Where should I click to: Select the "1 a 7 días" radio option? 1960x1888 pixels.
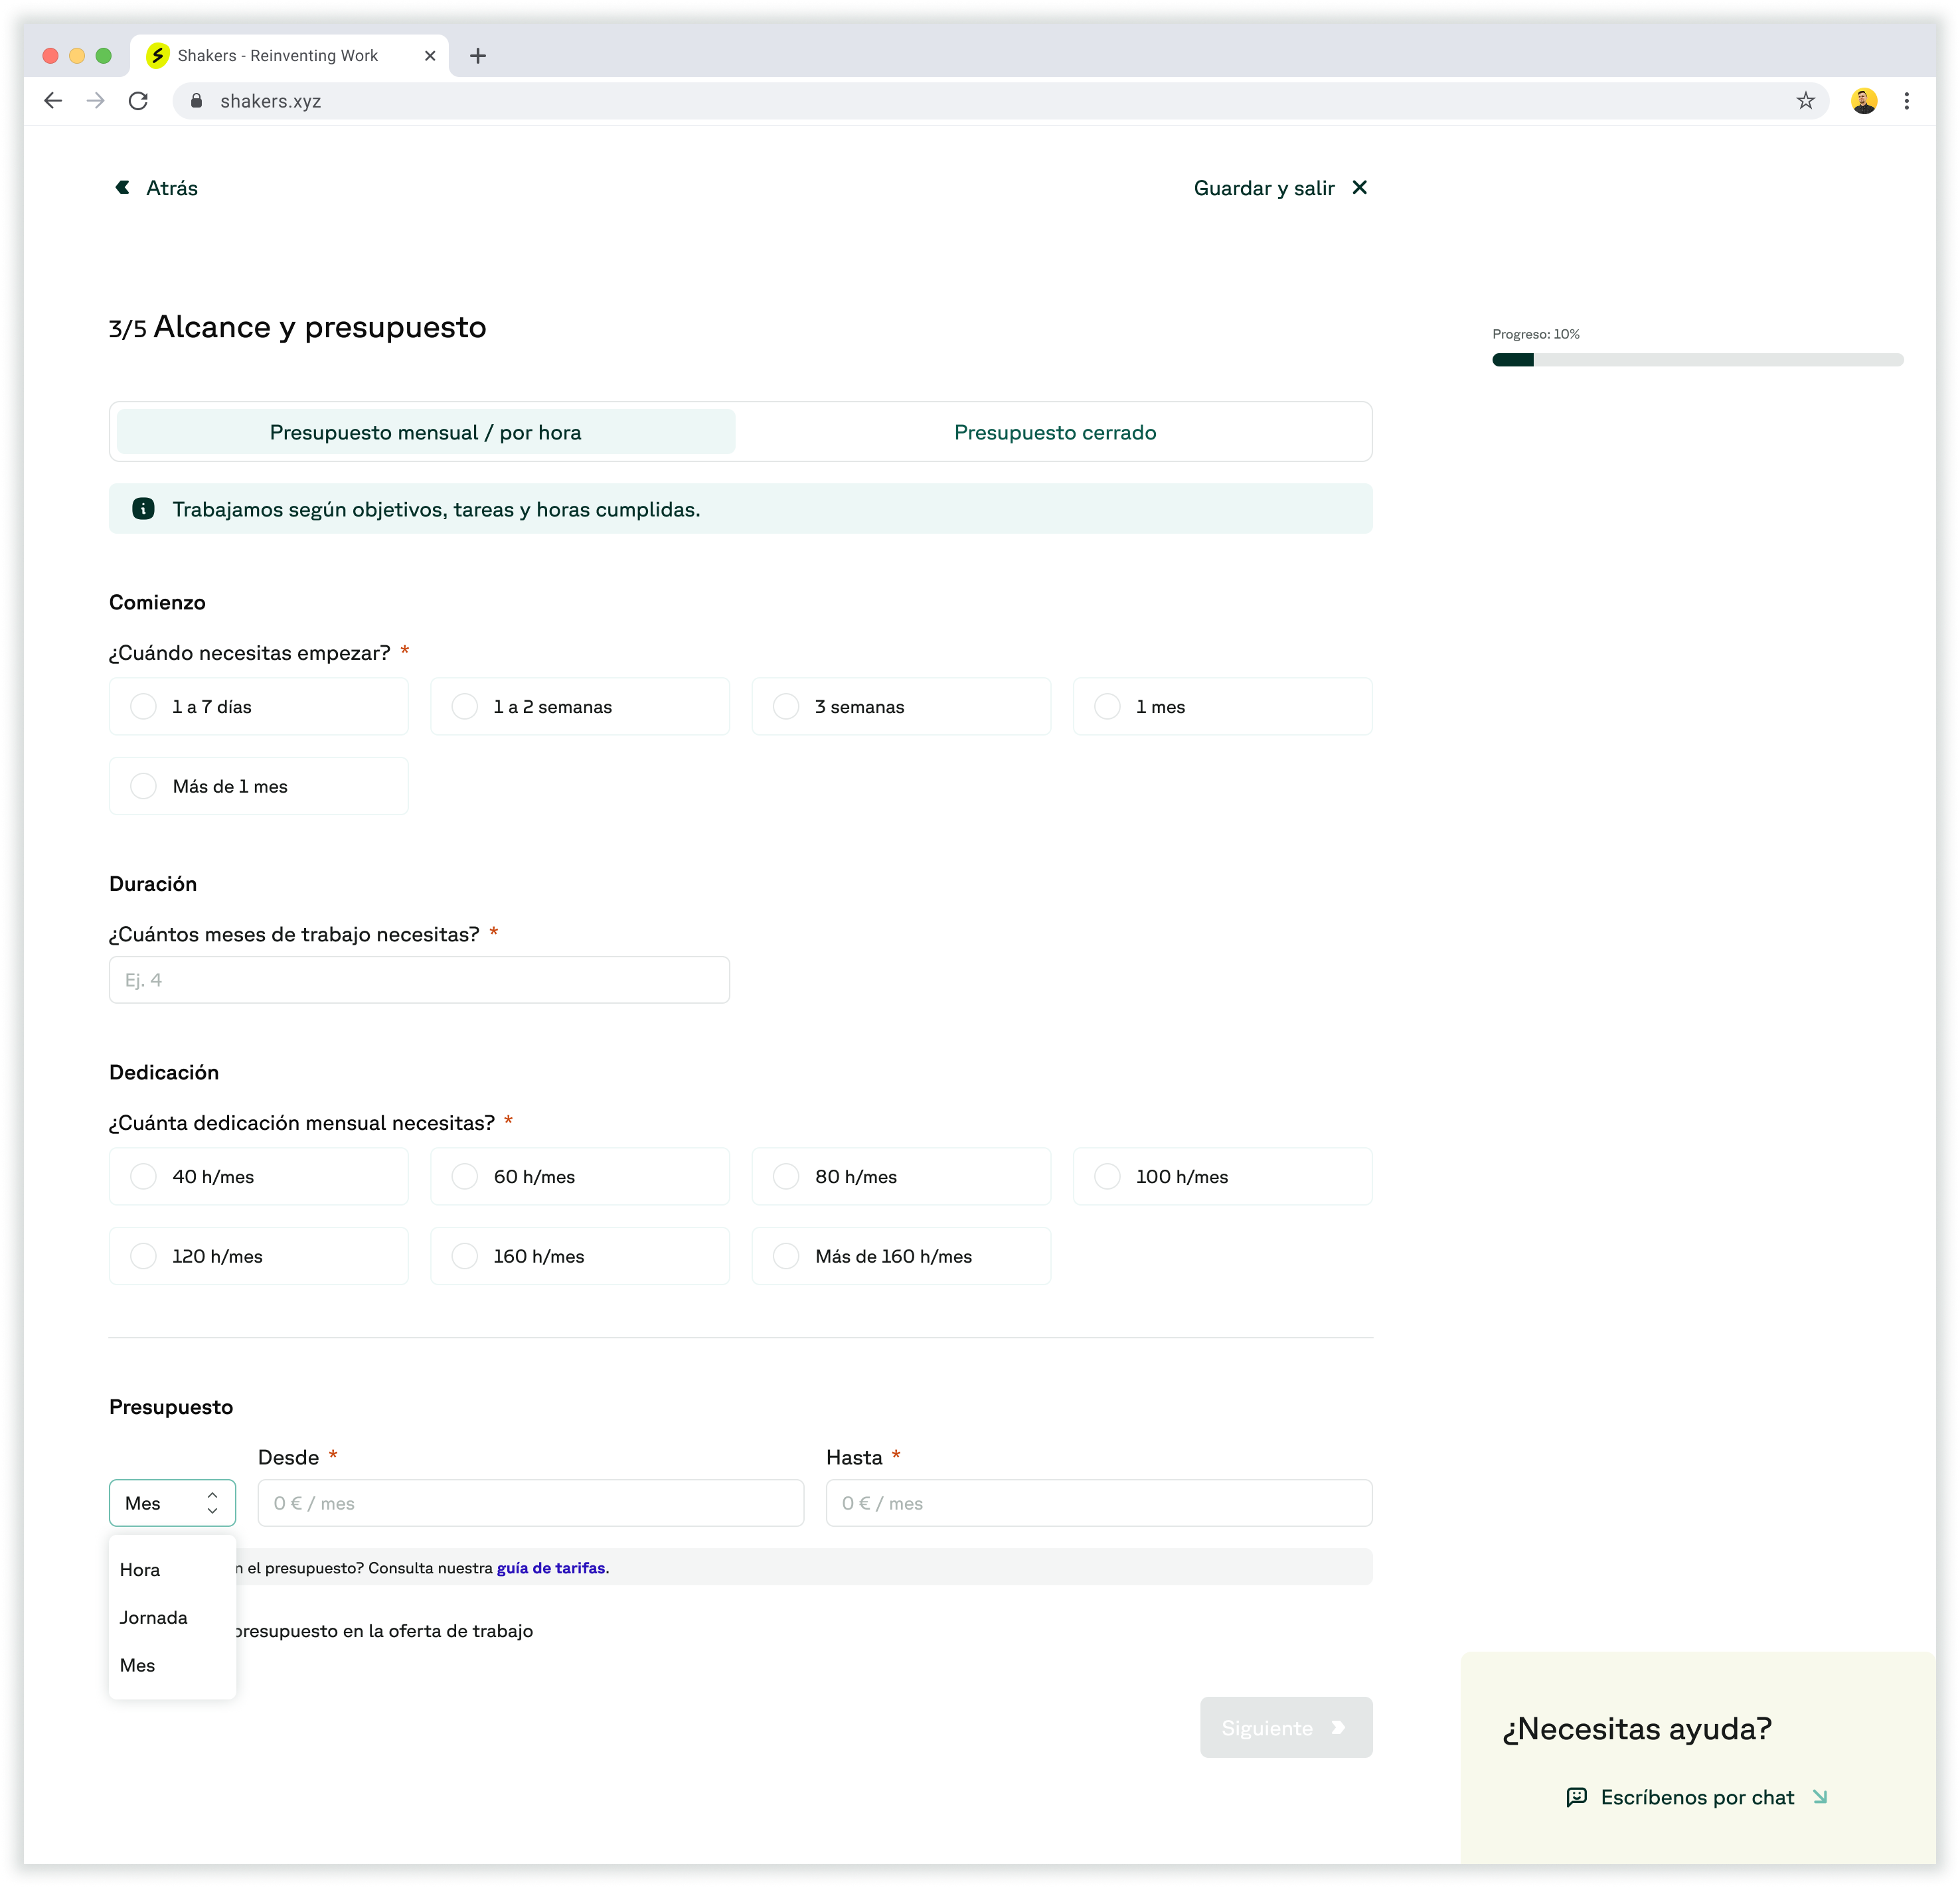[x=144, y=707]
